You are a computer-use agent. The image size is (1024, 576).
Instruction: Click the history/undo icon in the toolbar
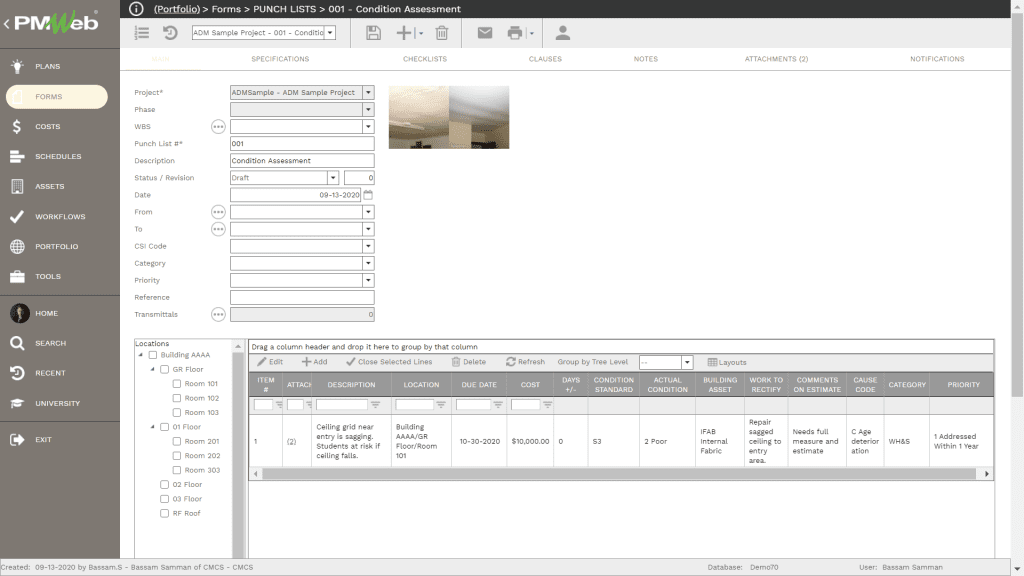click(170, 32)
